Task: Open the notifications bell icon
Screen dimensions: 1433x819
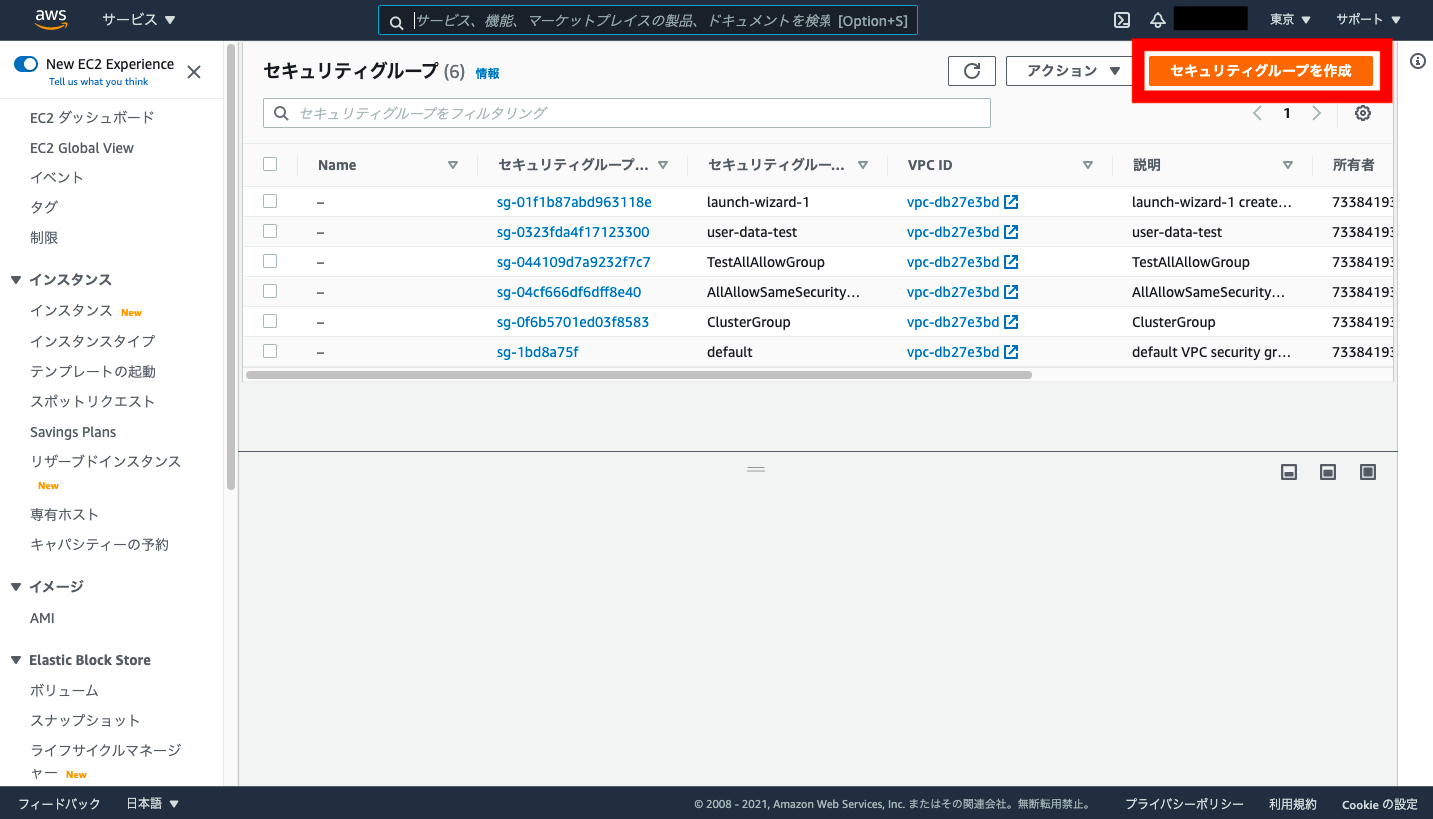Action: 1158,20
